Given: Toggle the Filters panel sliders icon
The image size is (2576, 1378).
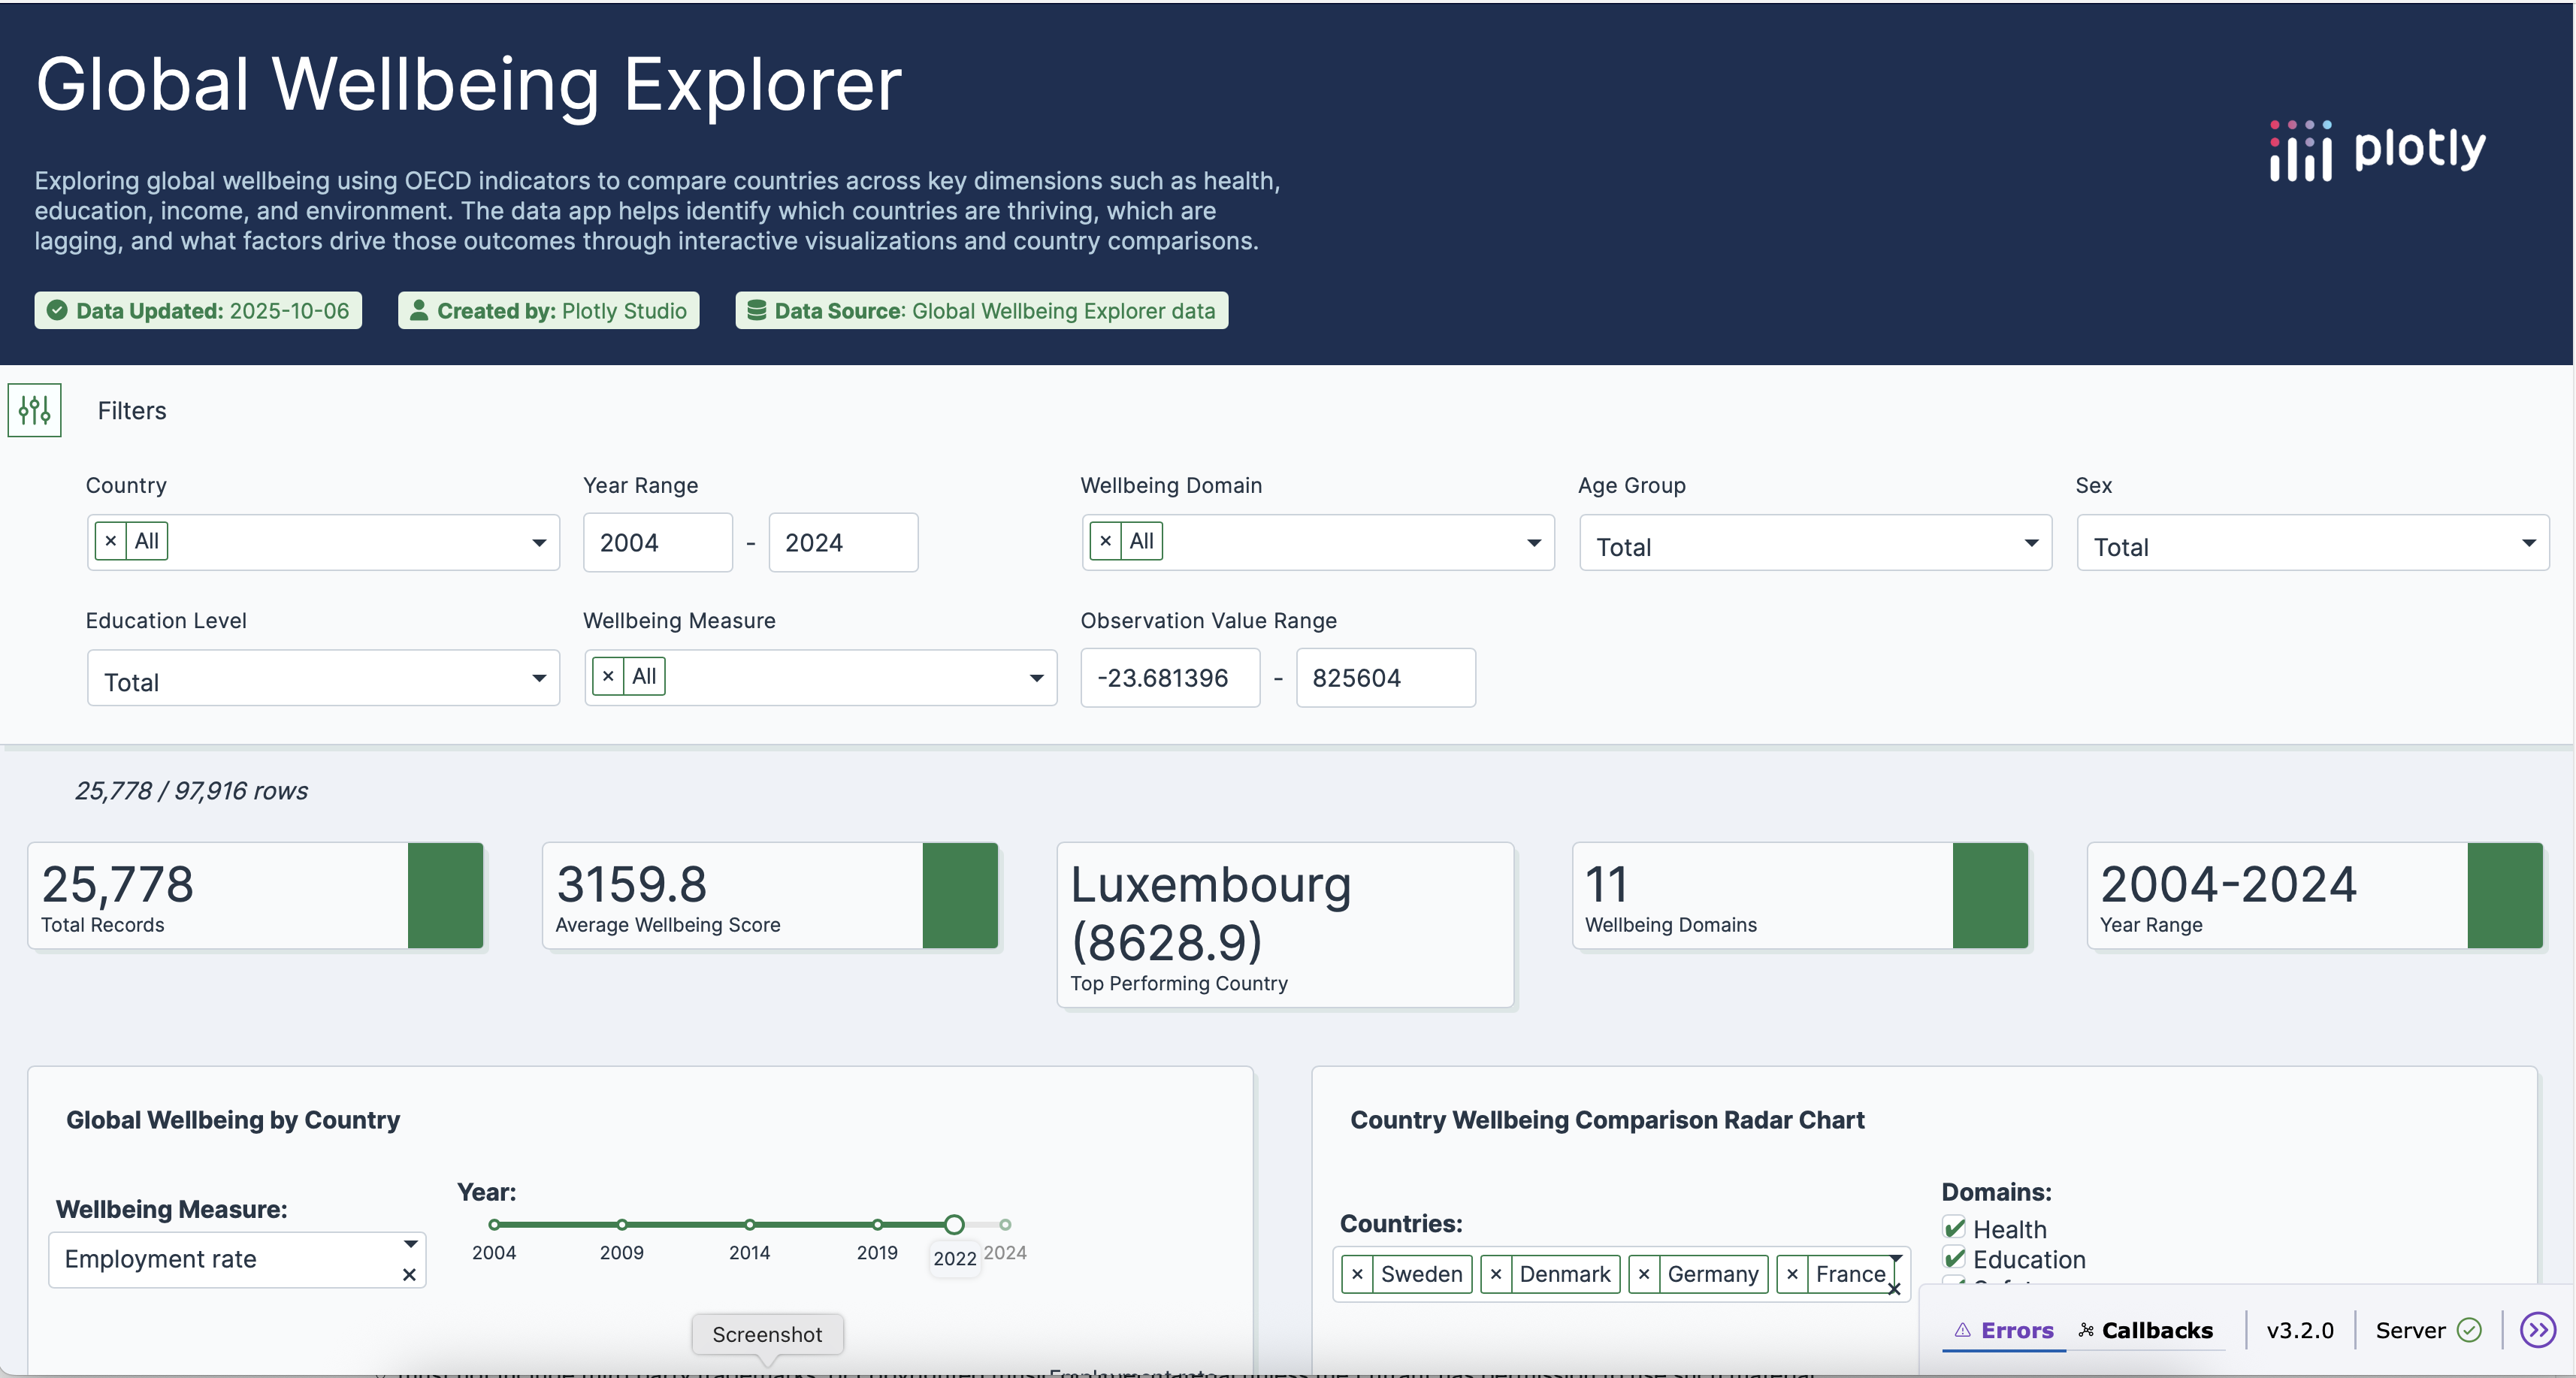Looking at the screenshot, I should (x=35, y=410).
